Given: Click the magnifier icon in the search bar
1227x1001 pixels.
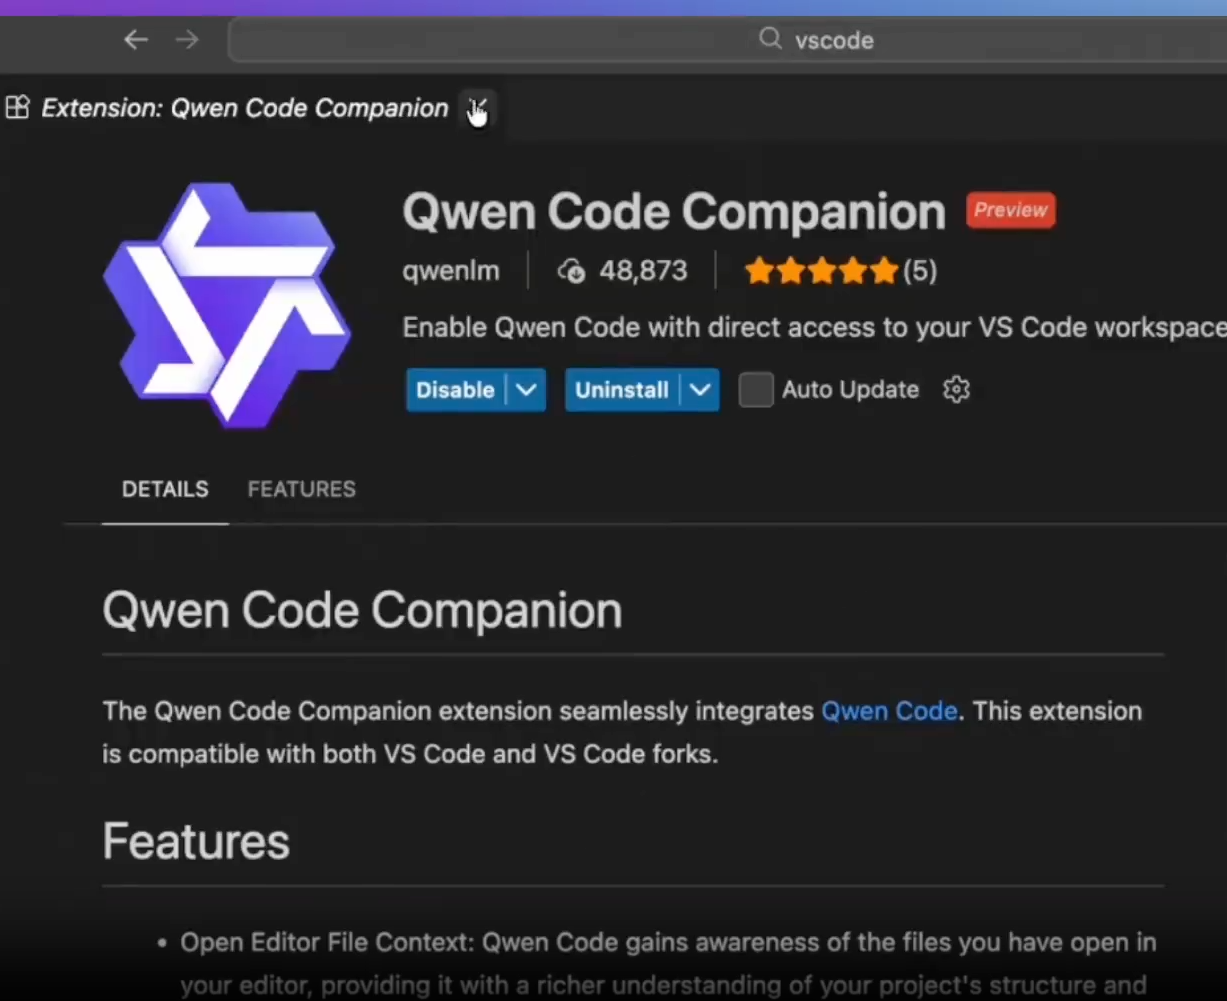Looking at the screenshot, I should click(x=768, y=39).
